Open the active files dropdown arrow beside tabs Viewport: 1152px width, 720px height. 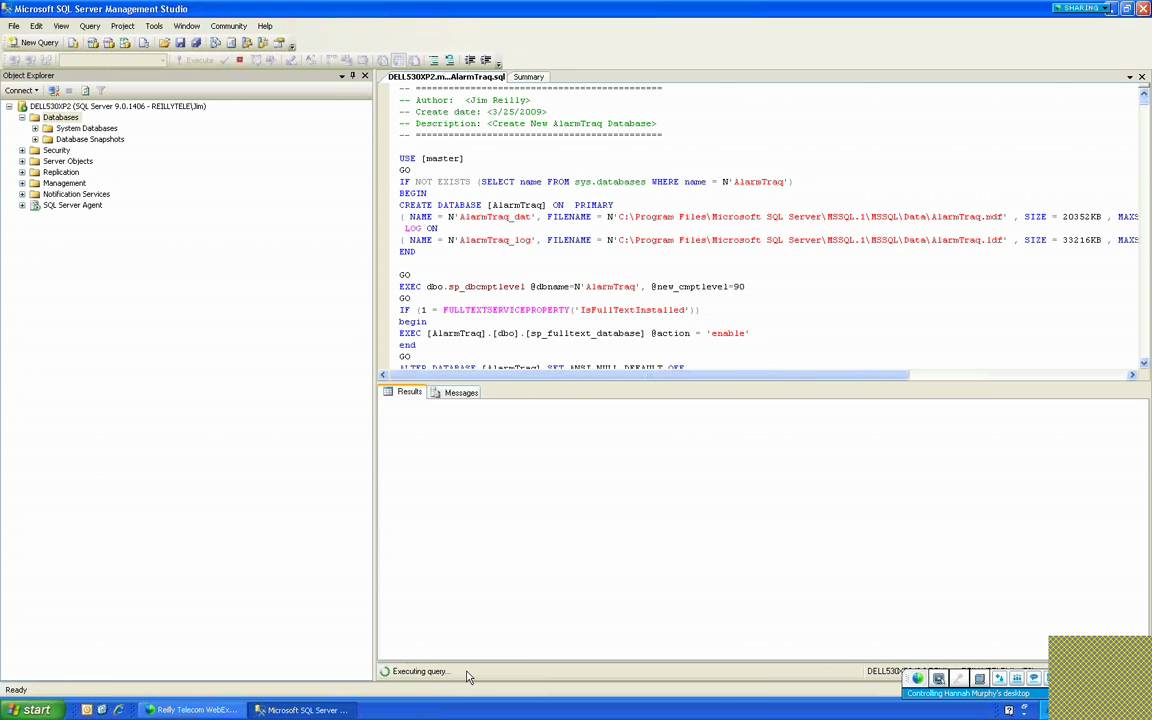click(x=1130, y=77)
